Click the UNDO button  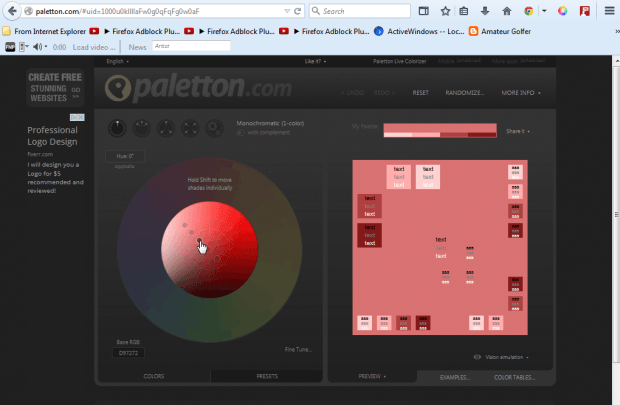pos(352,93)
